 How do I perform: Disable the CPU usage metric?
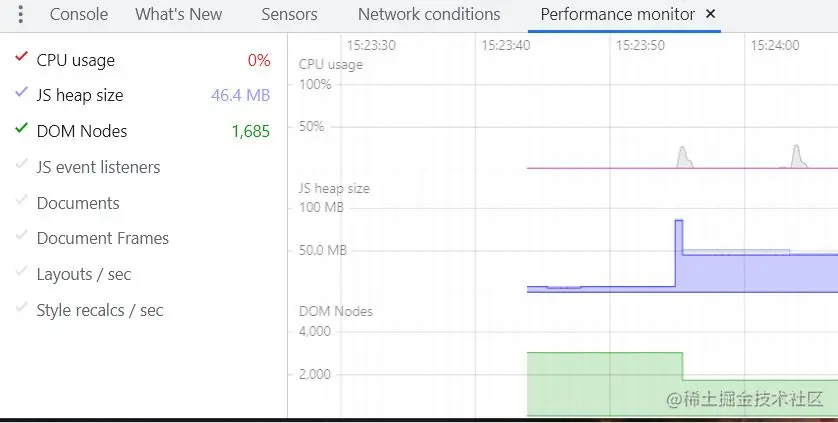click(22, 59)
